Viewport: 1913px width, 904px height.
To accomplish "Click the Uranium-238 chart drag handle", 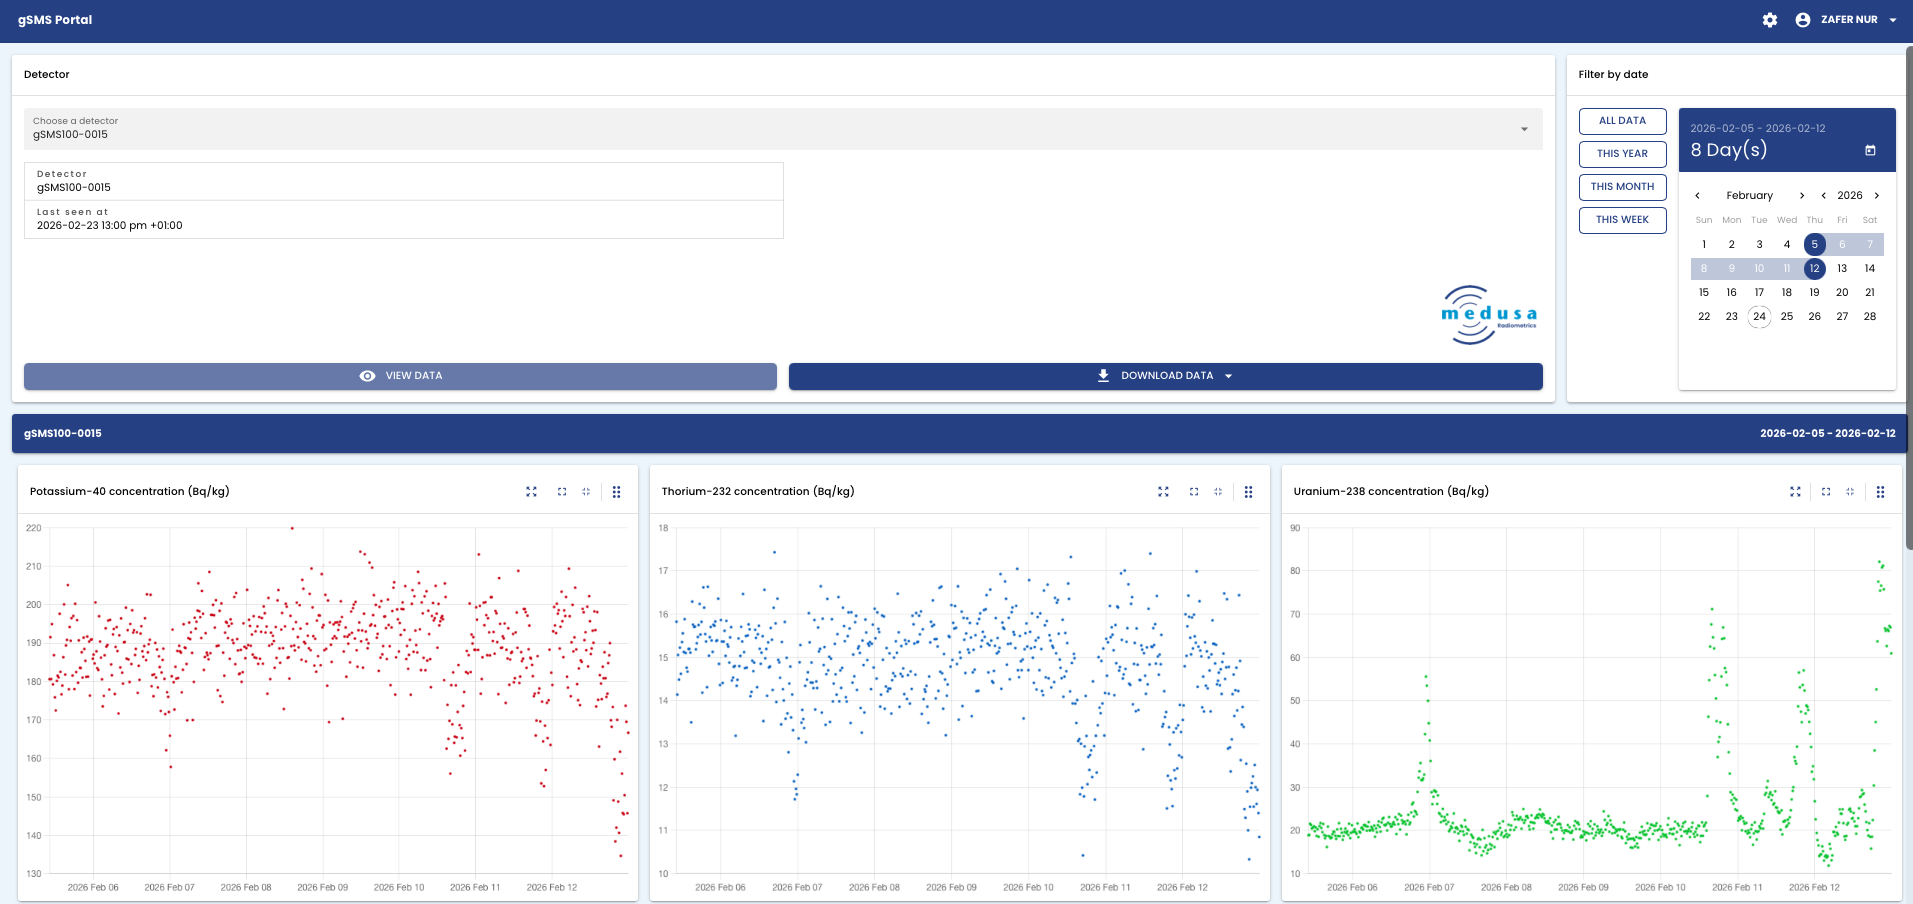I will [1880, 492].
